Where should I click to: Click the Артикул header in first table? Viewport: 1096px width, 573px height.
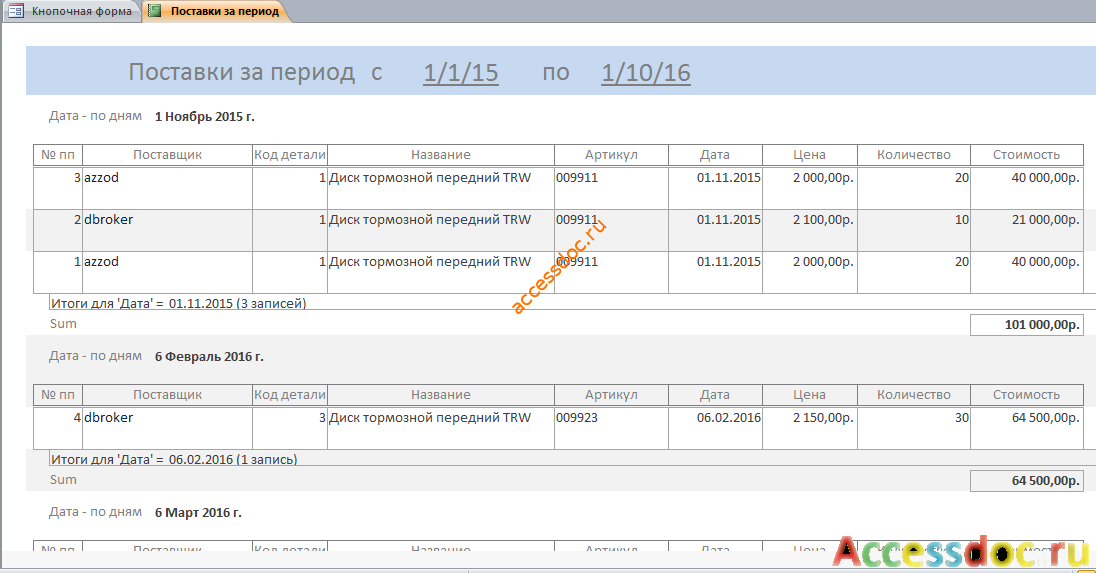click(611, 155)
